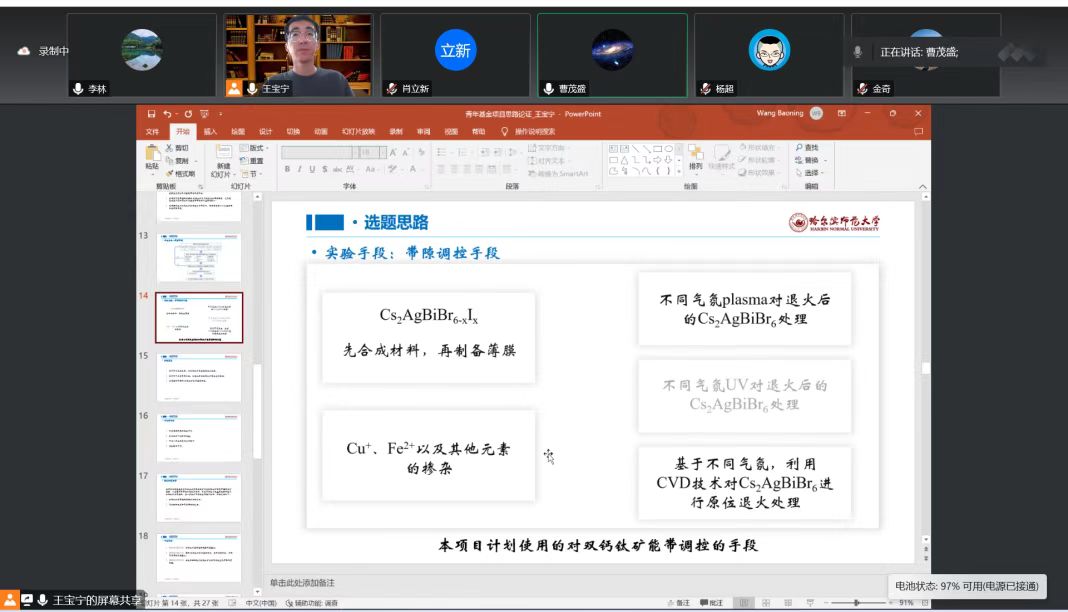Toggle the Comments (批注) pane in status bar
This screenshot has height=612, width=1068.
tap(711, 603)
